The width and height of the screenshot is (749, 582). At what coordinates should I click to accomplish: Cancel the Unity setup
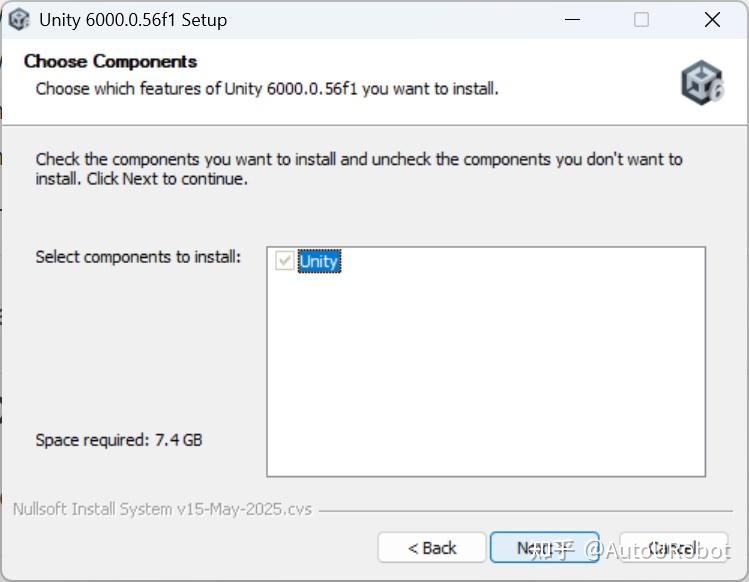pyautogui.click(x=672, y=548)
